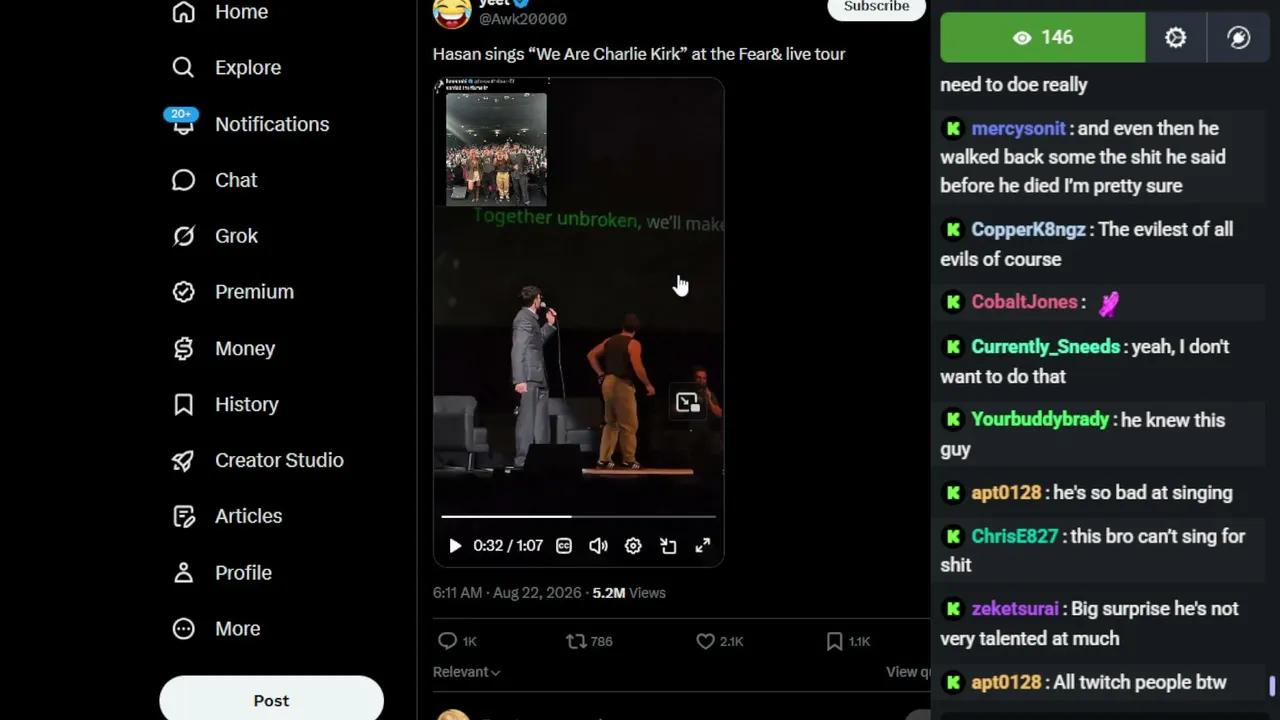Select the username Yourbuddybrady in chat

pyautogui.click(x=1040, y=420)
